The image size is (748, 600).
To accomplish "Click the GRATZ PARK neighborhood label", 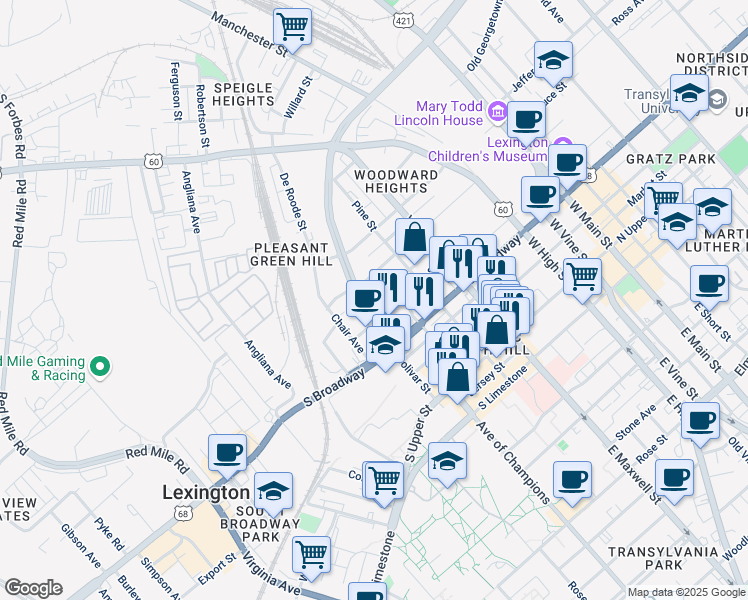I will click(x=671, y=159).
